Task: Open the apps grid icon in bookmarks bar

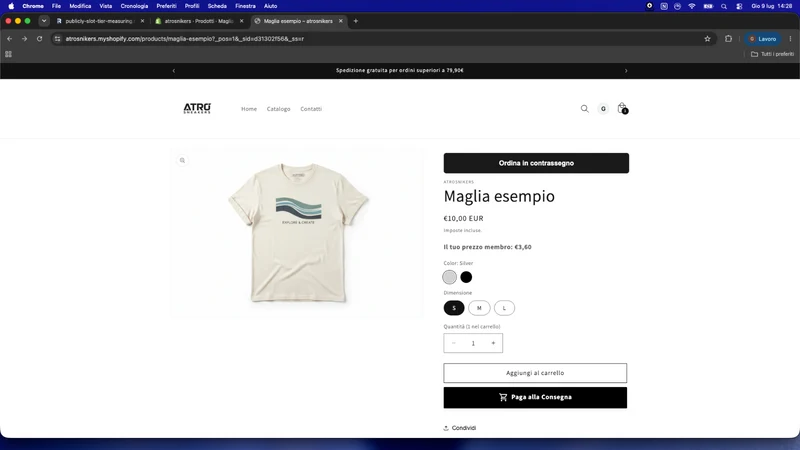Action: tap(8, 54)
